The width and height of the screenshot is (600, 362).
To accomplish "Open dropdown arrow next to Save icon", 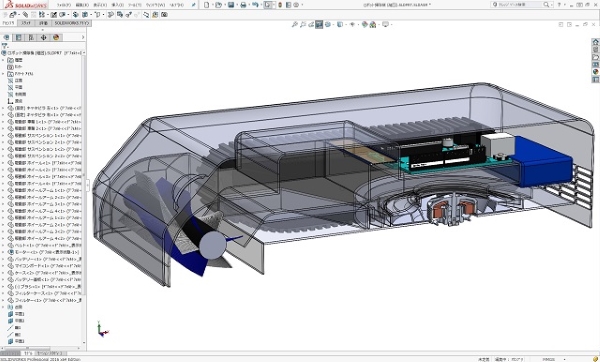I will tap(236, 5).
